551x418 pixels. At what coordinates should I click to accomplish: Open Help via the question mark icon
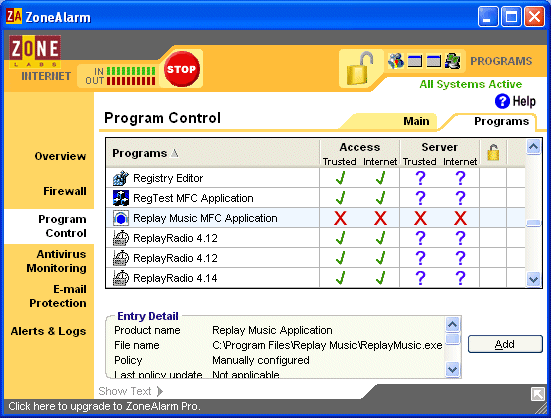coord(502,102)
